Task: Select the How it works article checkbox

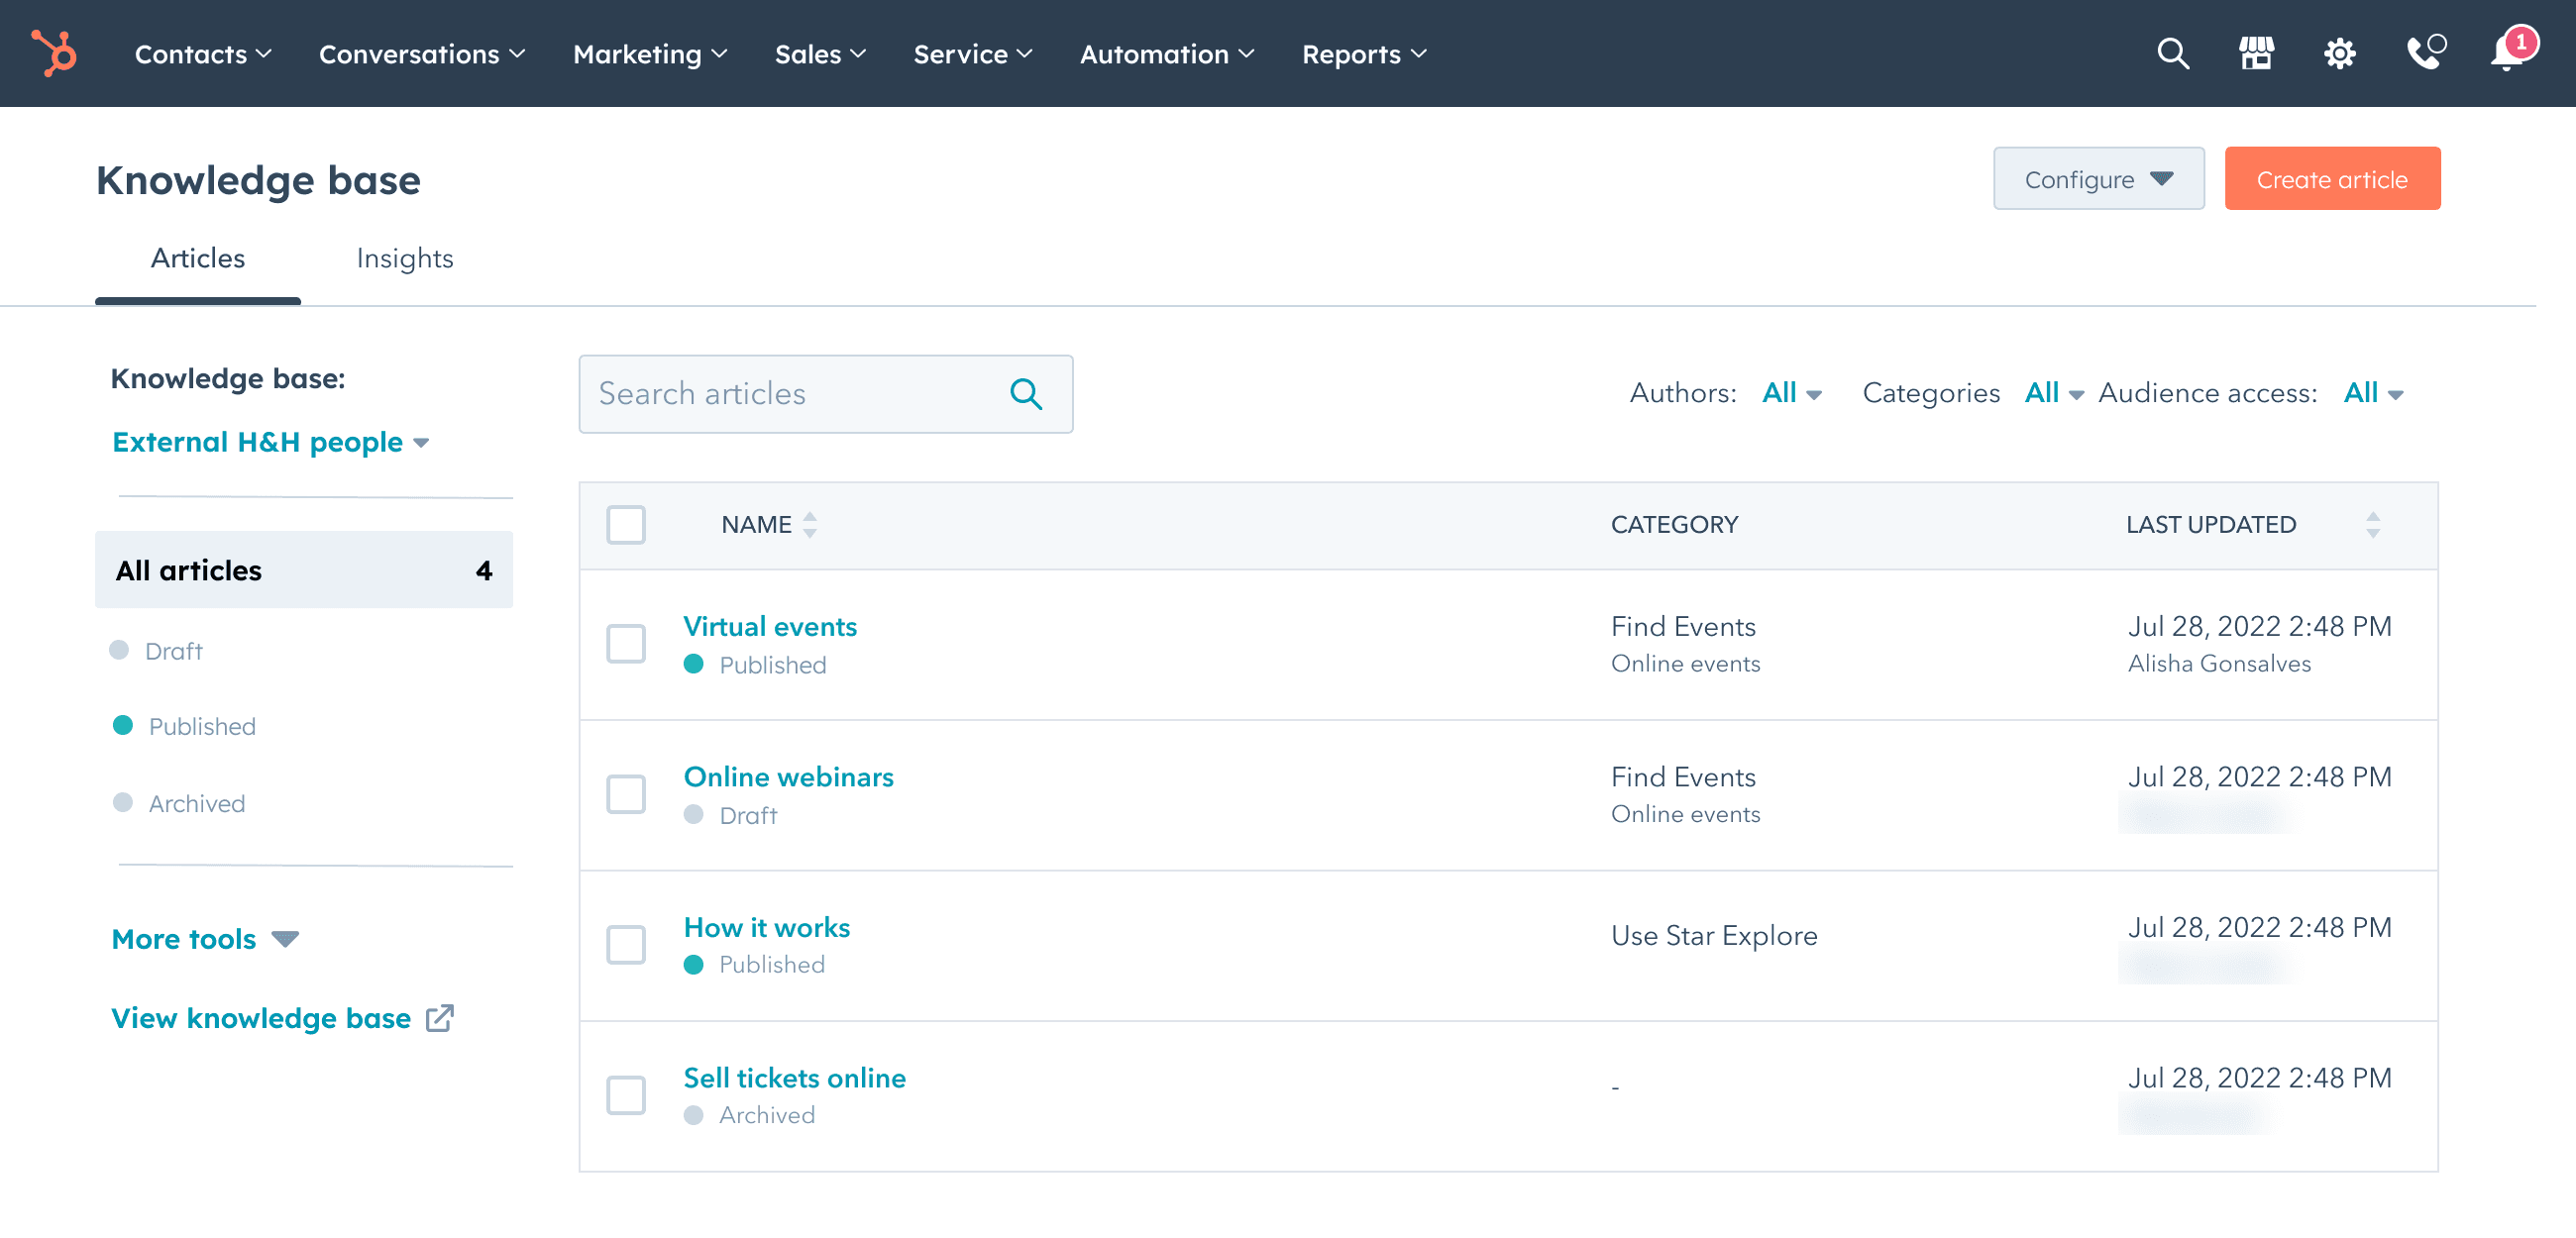Action: pos(626,944)
